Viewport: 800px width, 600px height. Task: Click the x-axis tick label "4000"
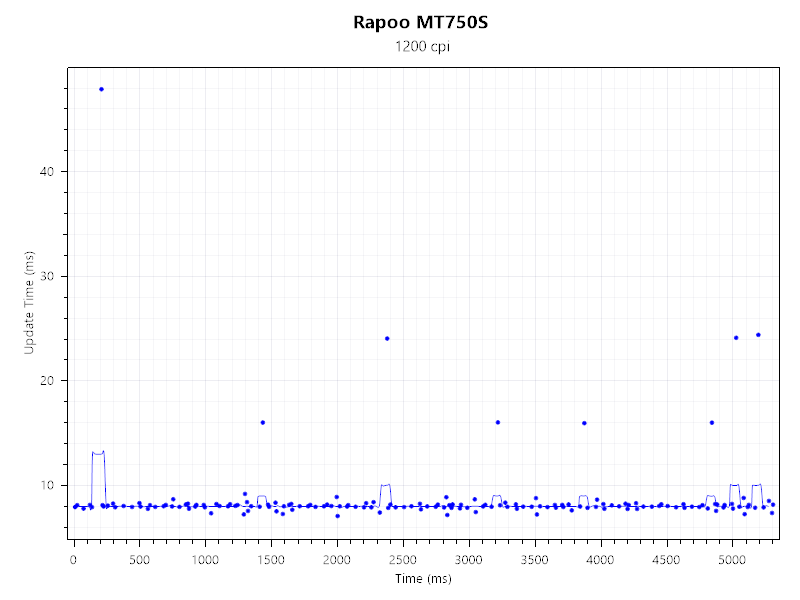point(600,560)
